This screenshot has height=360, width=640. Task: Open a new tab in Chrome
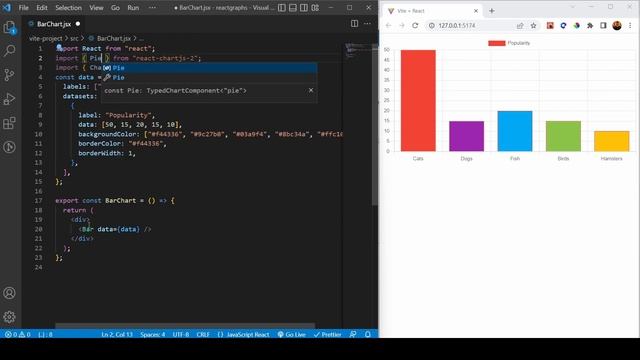coord(492,11)
